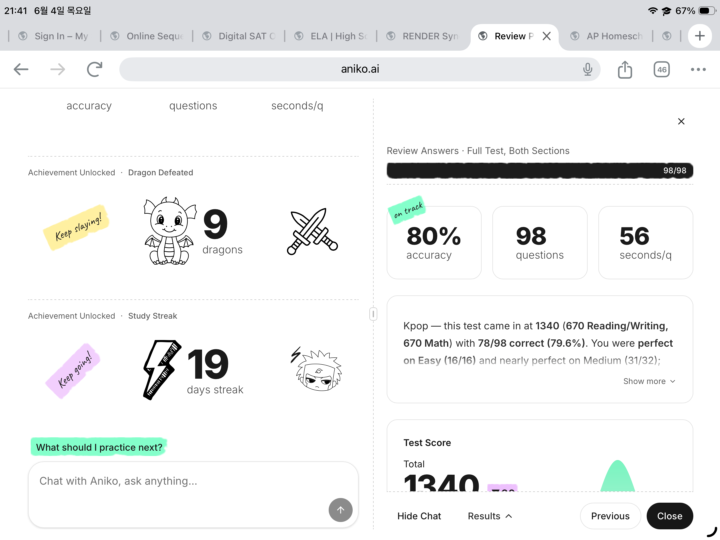This screenshot has height=540, width=720.
Task: Go back with the browser back arrow
Action: [21, 69]
